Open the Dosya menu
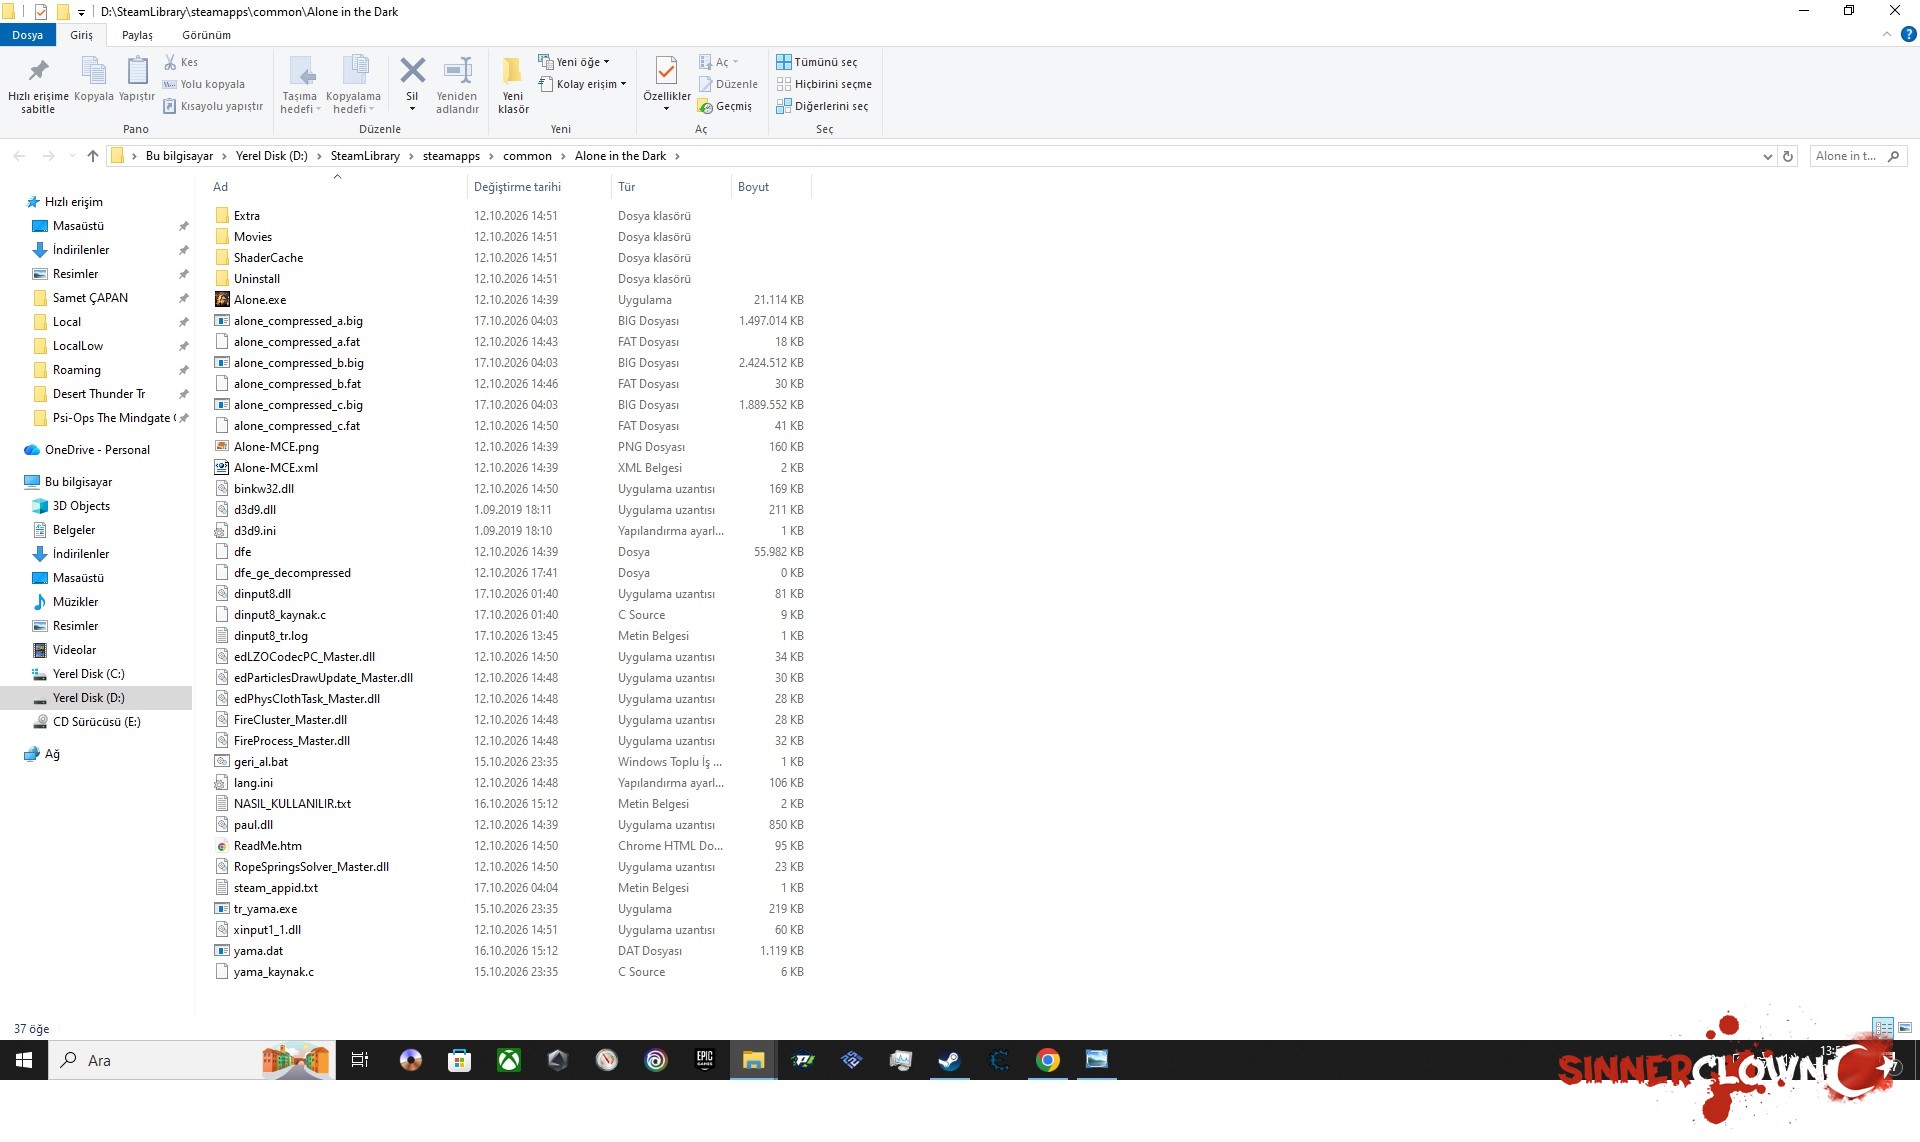Image resolution: width=1920 pixels, height=1142 pixels. coord(28,35)
